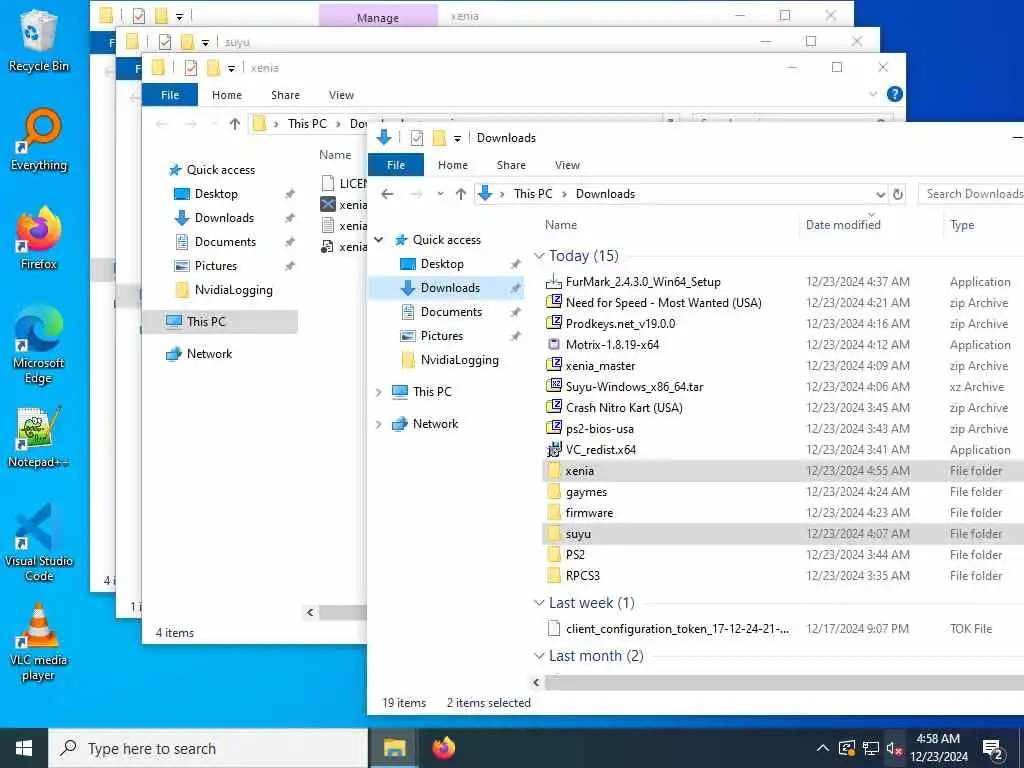This screenshot has width=1024, height=768.
Task: Select Desktop in Downloads sidebar
Action: point(442,264)
